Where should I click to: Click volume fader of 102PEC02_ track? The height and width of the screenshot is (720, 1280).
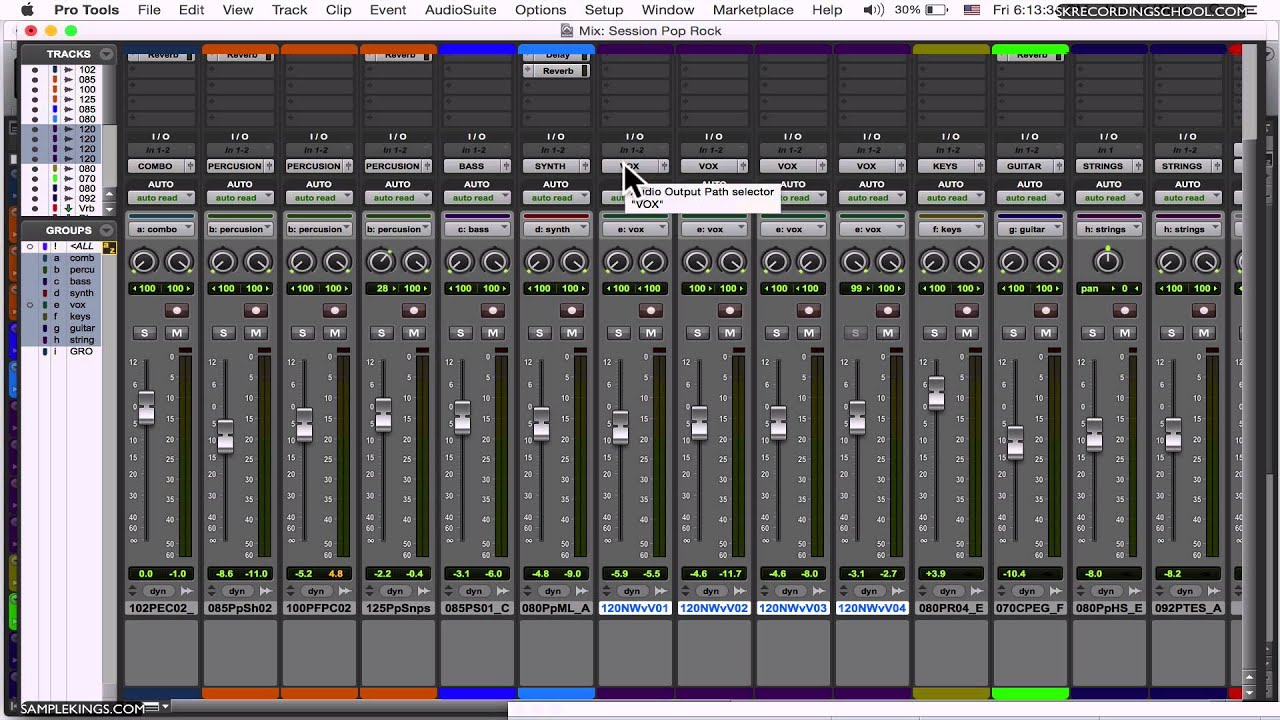point(146,407)
